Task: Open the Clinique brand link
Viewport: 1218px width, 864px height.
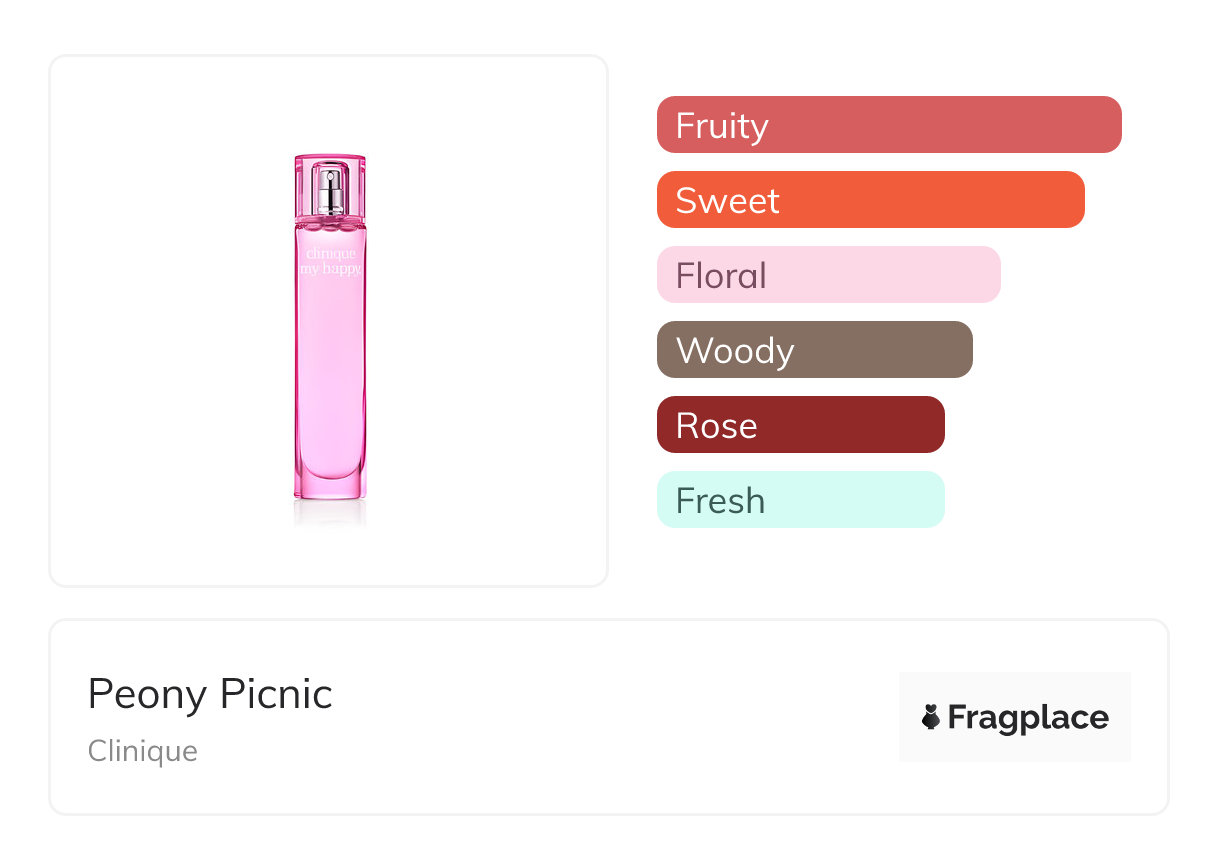Action: (143, 751)
